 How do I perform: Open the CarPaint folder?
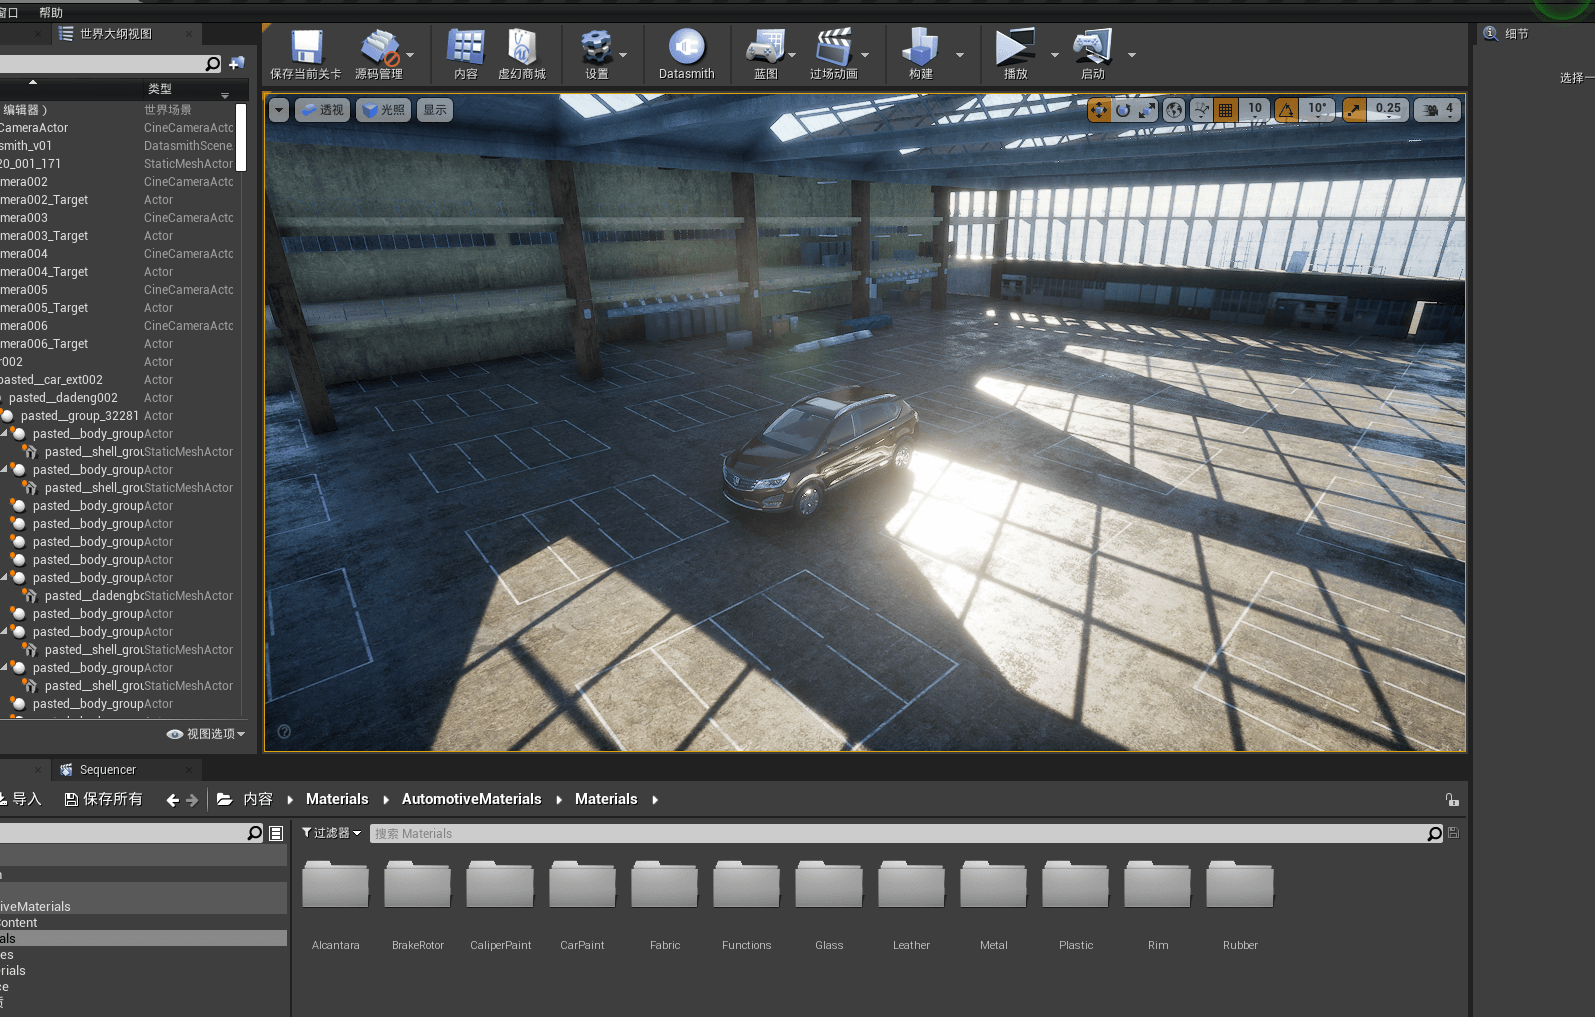coord(582,903)
